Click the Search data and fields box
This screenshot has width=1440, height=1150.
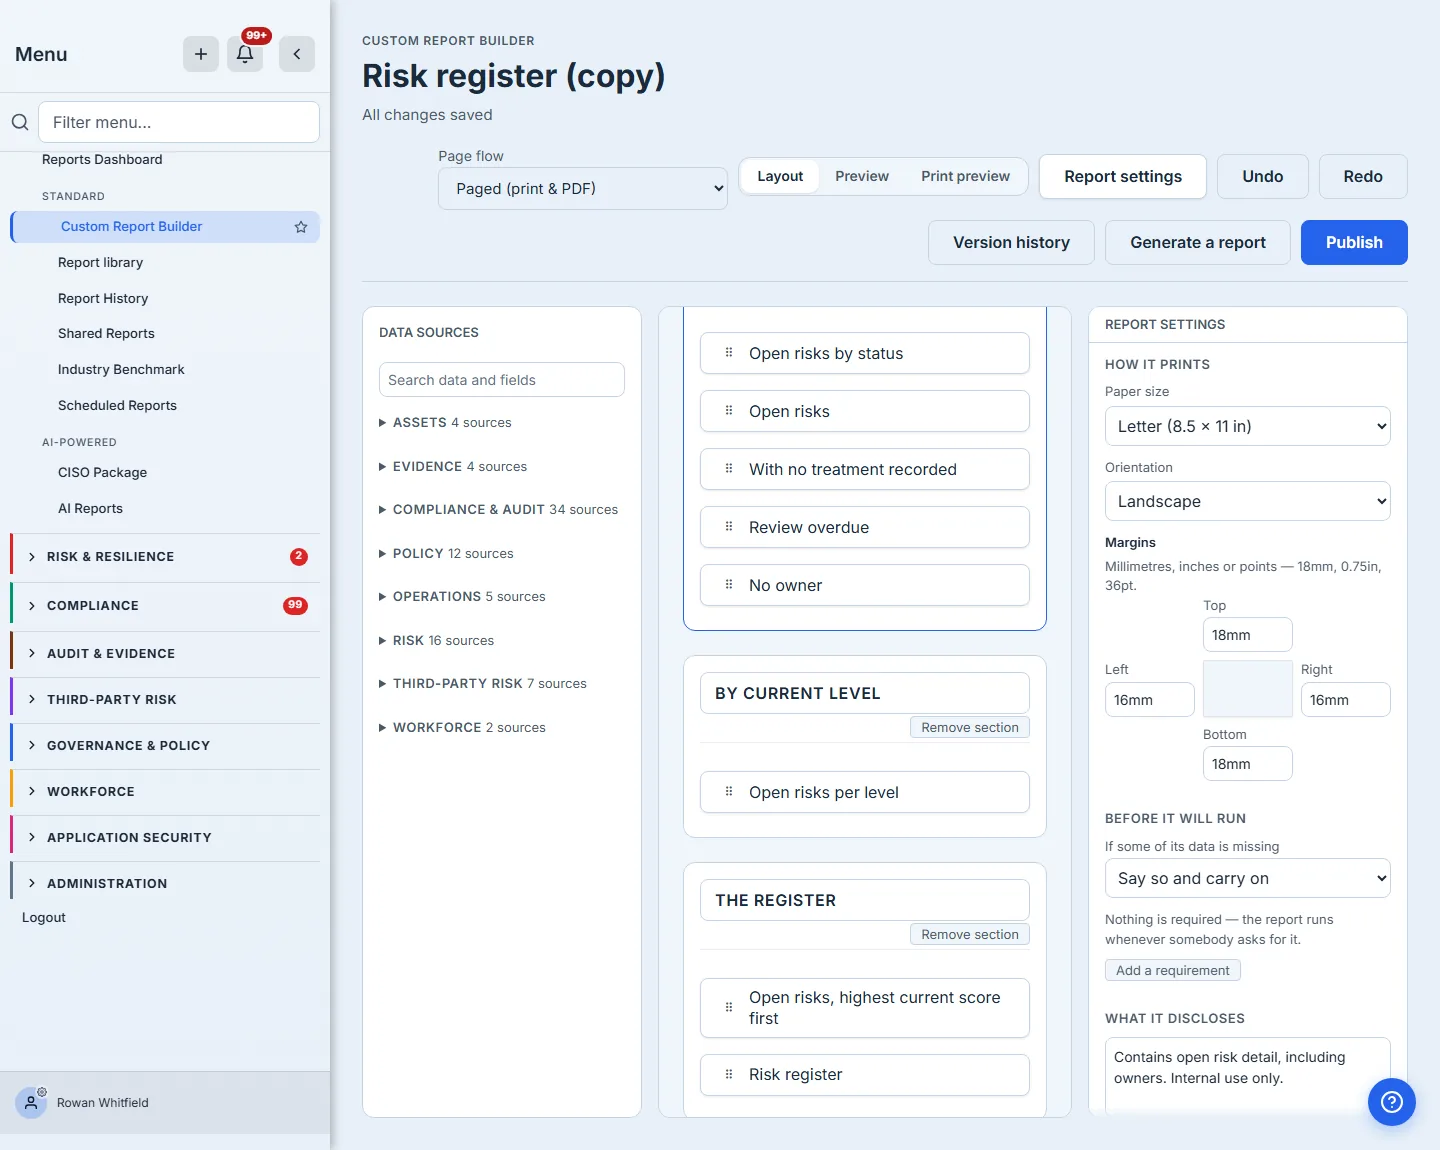coord(502,380)
